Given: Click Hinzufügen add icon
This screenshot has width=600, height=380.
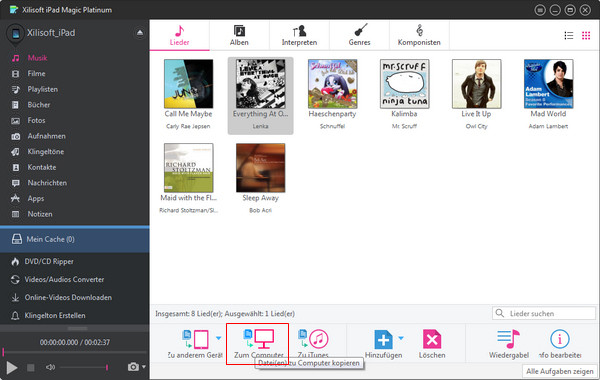Looking at the screenshot, I should pos(383,339).
